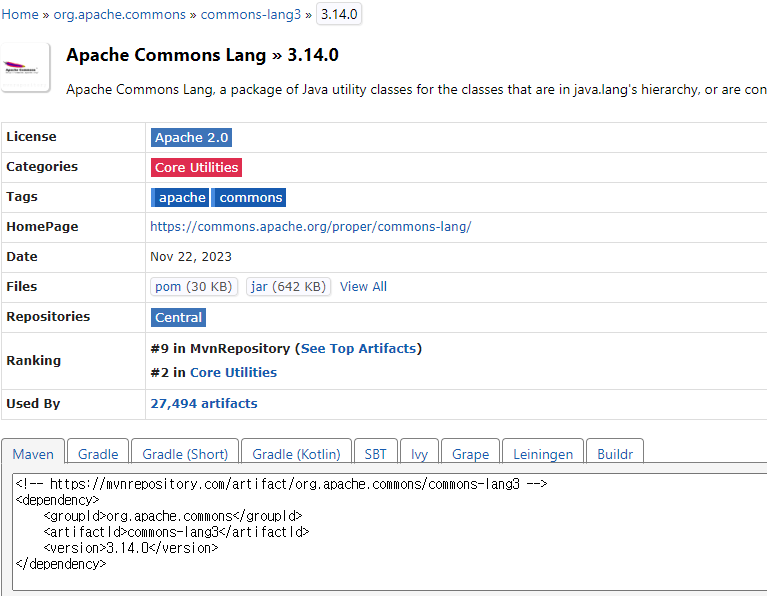Click the 3.14.0 version breadcrumb badge
The height and width of the screenshot is (596, 767).
(x=339, y=14)
